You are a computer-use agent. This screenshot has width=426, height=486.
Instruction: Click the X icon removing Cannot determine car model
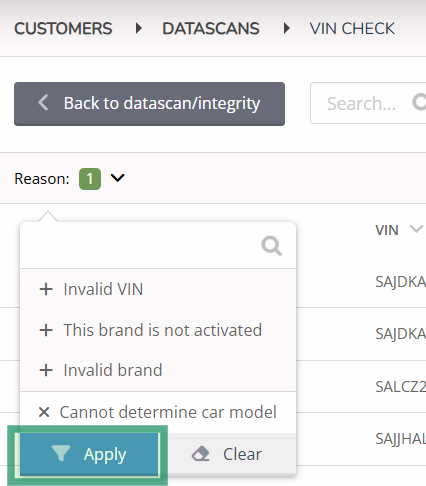tap(44, 412)
